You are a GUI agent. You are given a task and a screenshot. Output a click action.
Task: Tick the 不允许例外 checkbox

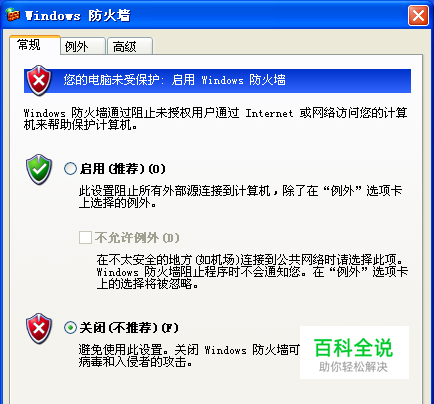[x=85, y=238]
